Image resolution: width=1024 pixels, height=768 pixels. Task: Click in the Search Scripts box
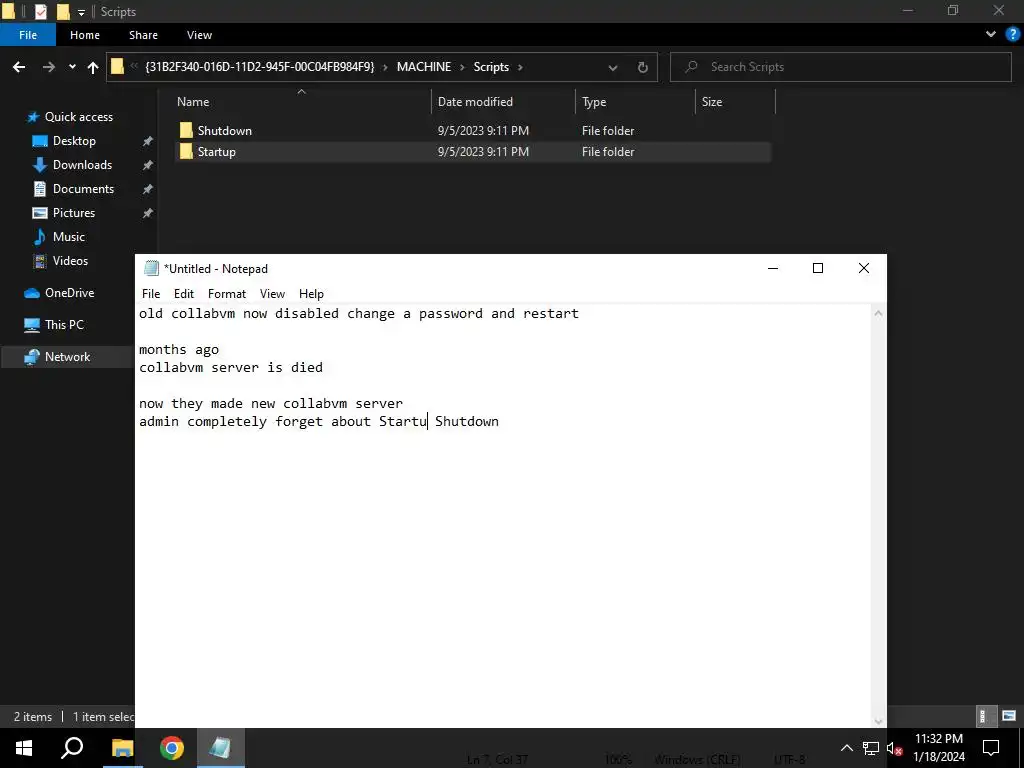tap(840, 67)
